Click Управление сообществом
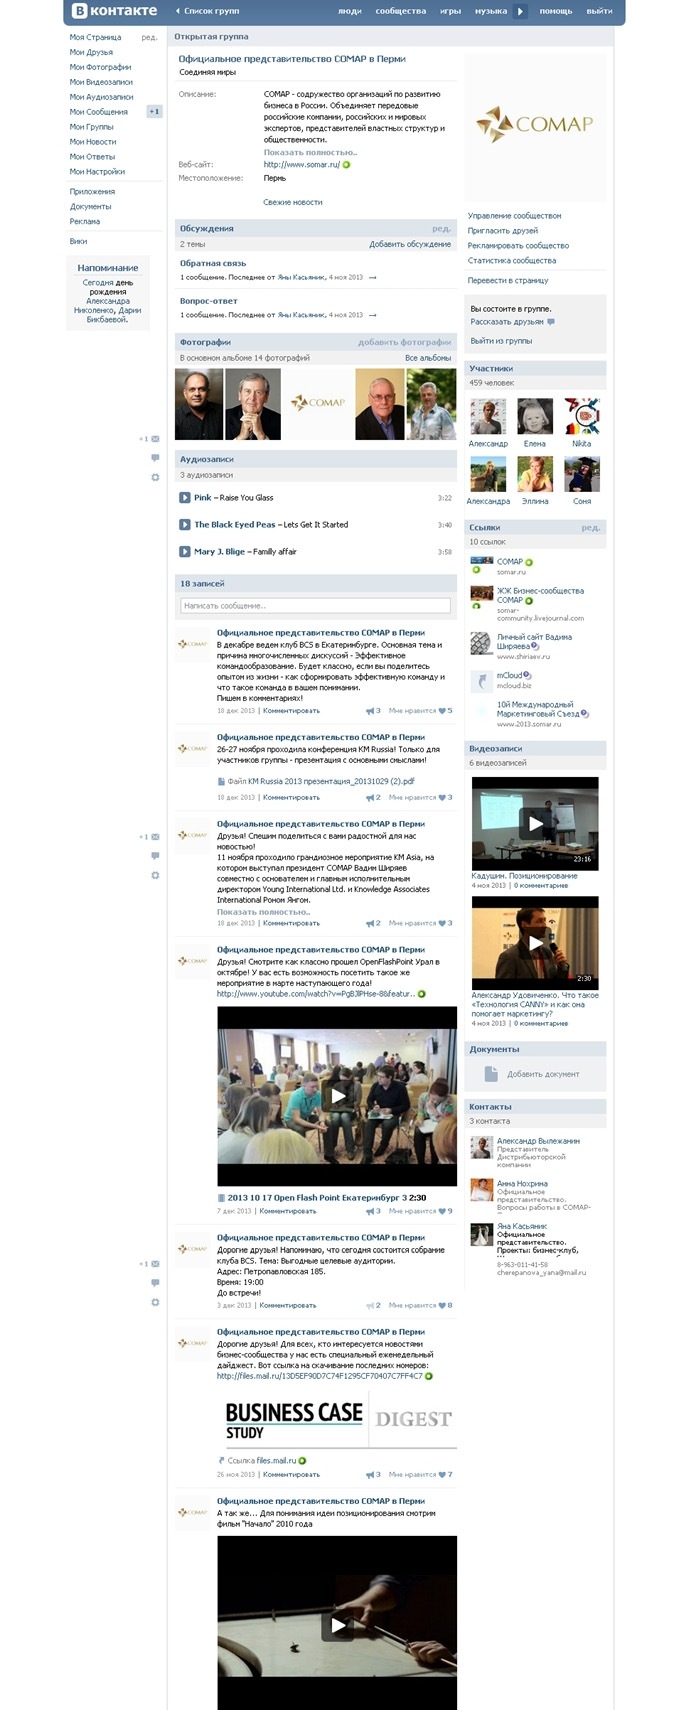700x1710 pixels. coord(514,215)
